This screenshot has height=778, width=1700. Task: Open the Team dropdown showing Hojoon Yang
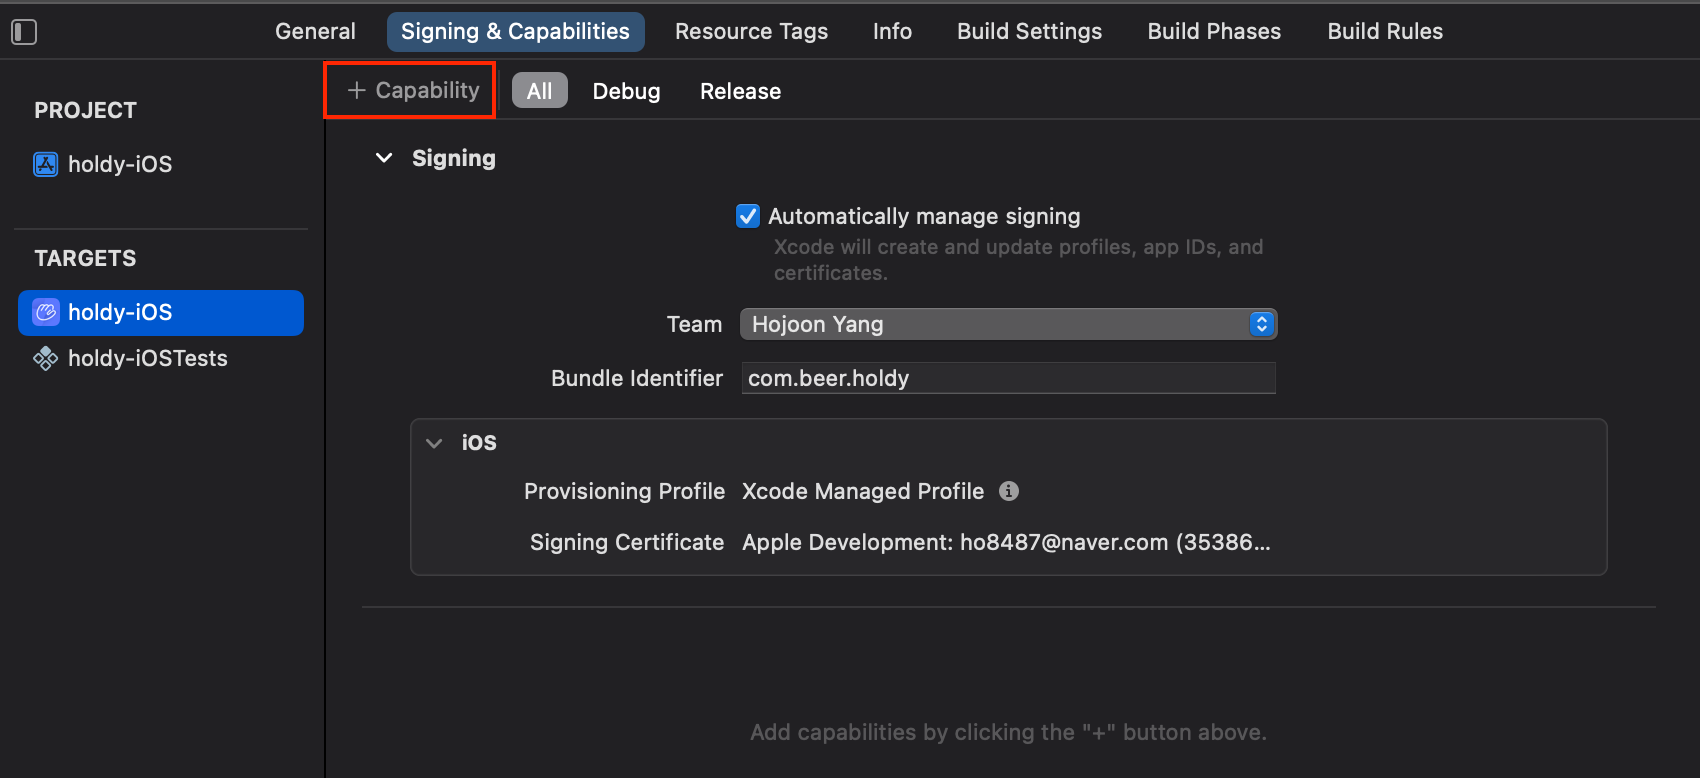[x=1008, y=324]
